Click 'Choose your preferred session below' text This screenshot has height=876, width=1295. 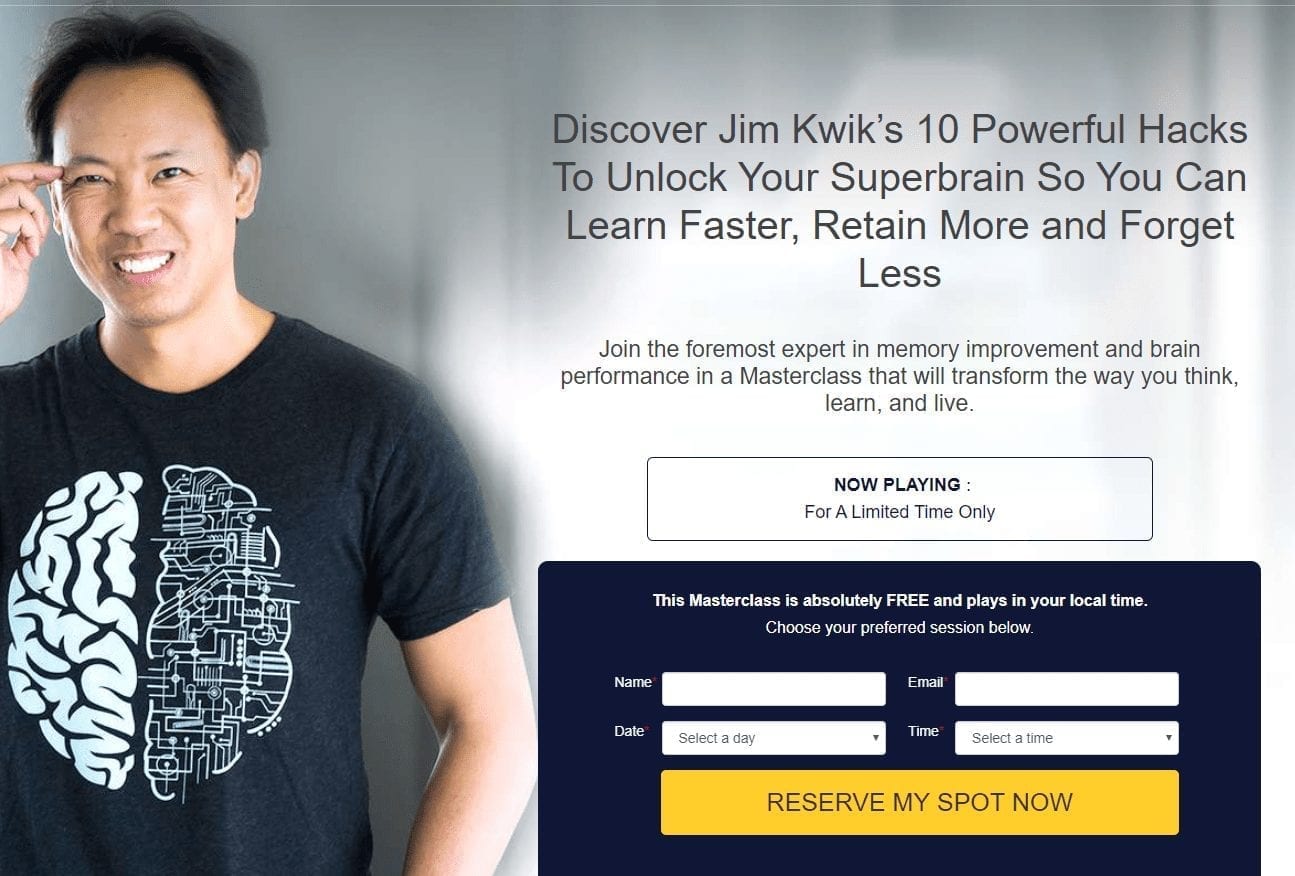[900, 628]
